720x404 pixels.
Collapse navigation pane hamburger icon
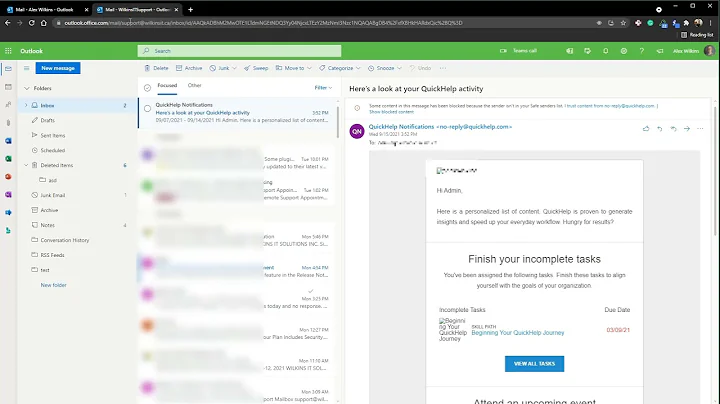26,68
